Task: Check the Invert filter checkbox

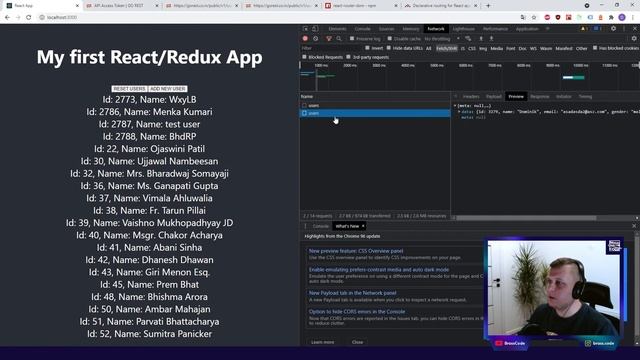Action: point(367,48)
